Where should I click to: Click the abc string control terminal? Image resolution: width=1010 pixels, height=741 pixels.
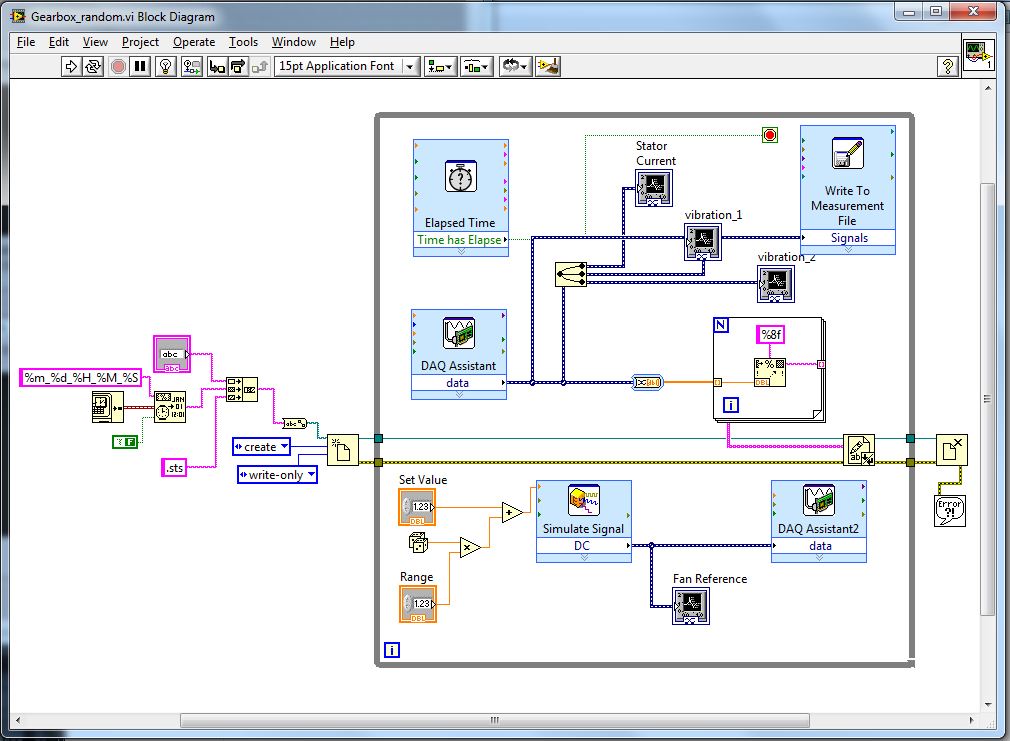click(172, 354)
